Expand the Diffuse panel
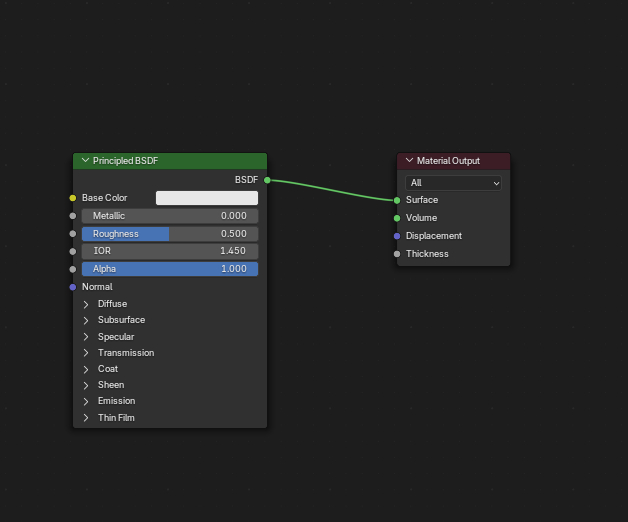The height and width of the screenshot is (522, 628). coord(86,304)
